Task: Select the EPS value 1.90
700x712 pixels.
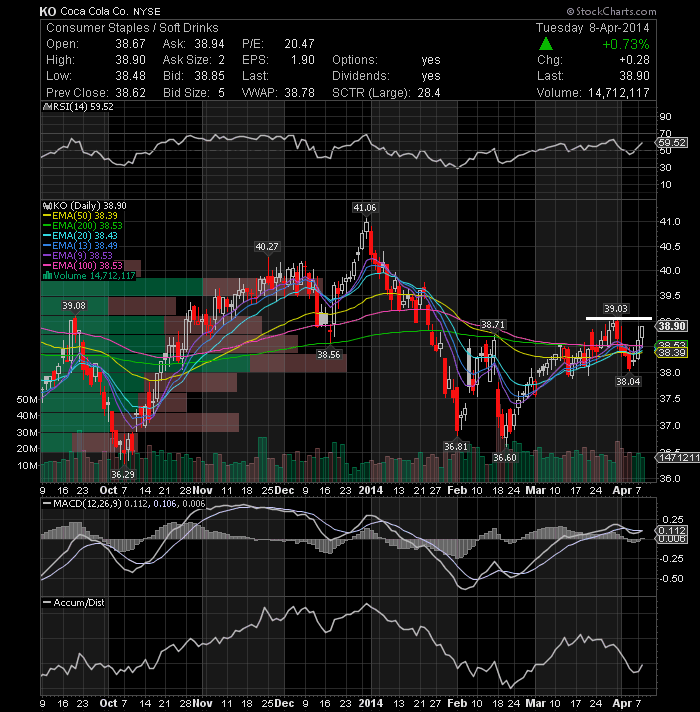Action: (x=303, y=60)
